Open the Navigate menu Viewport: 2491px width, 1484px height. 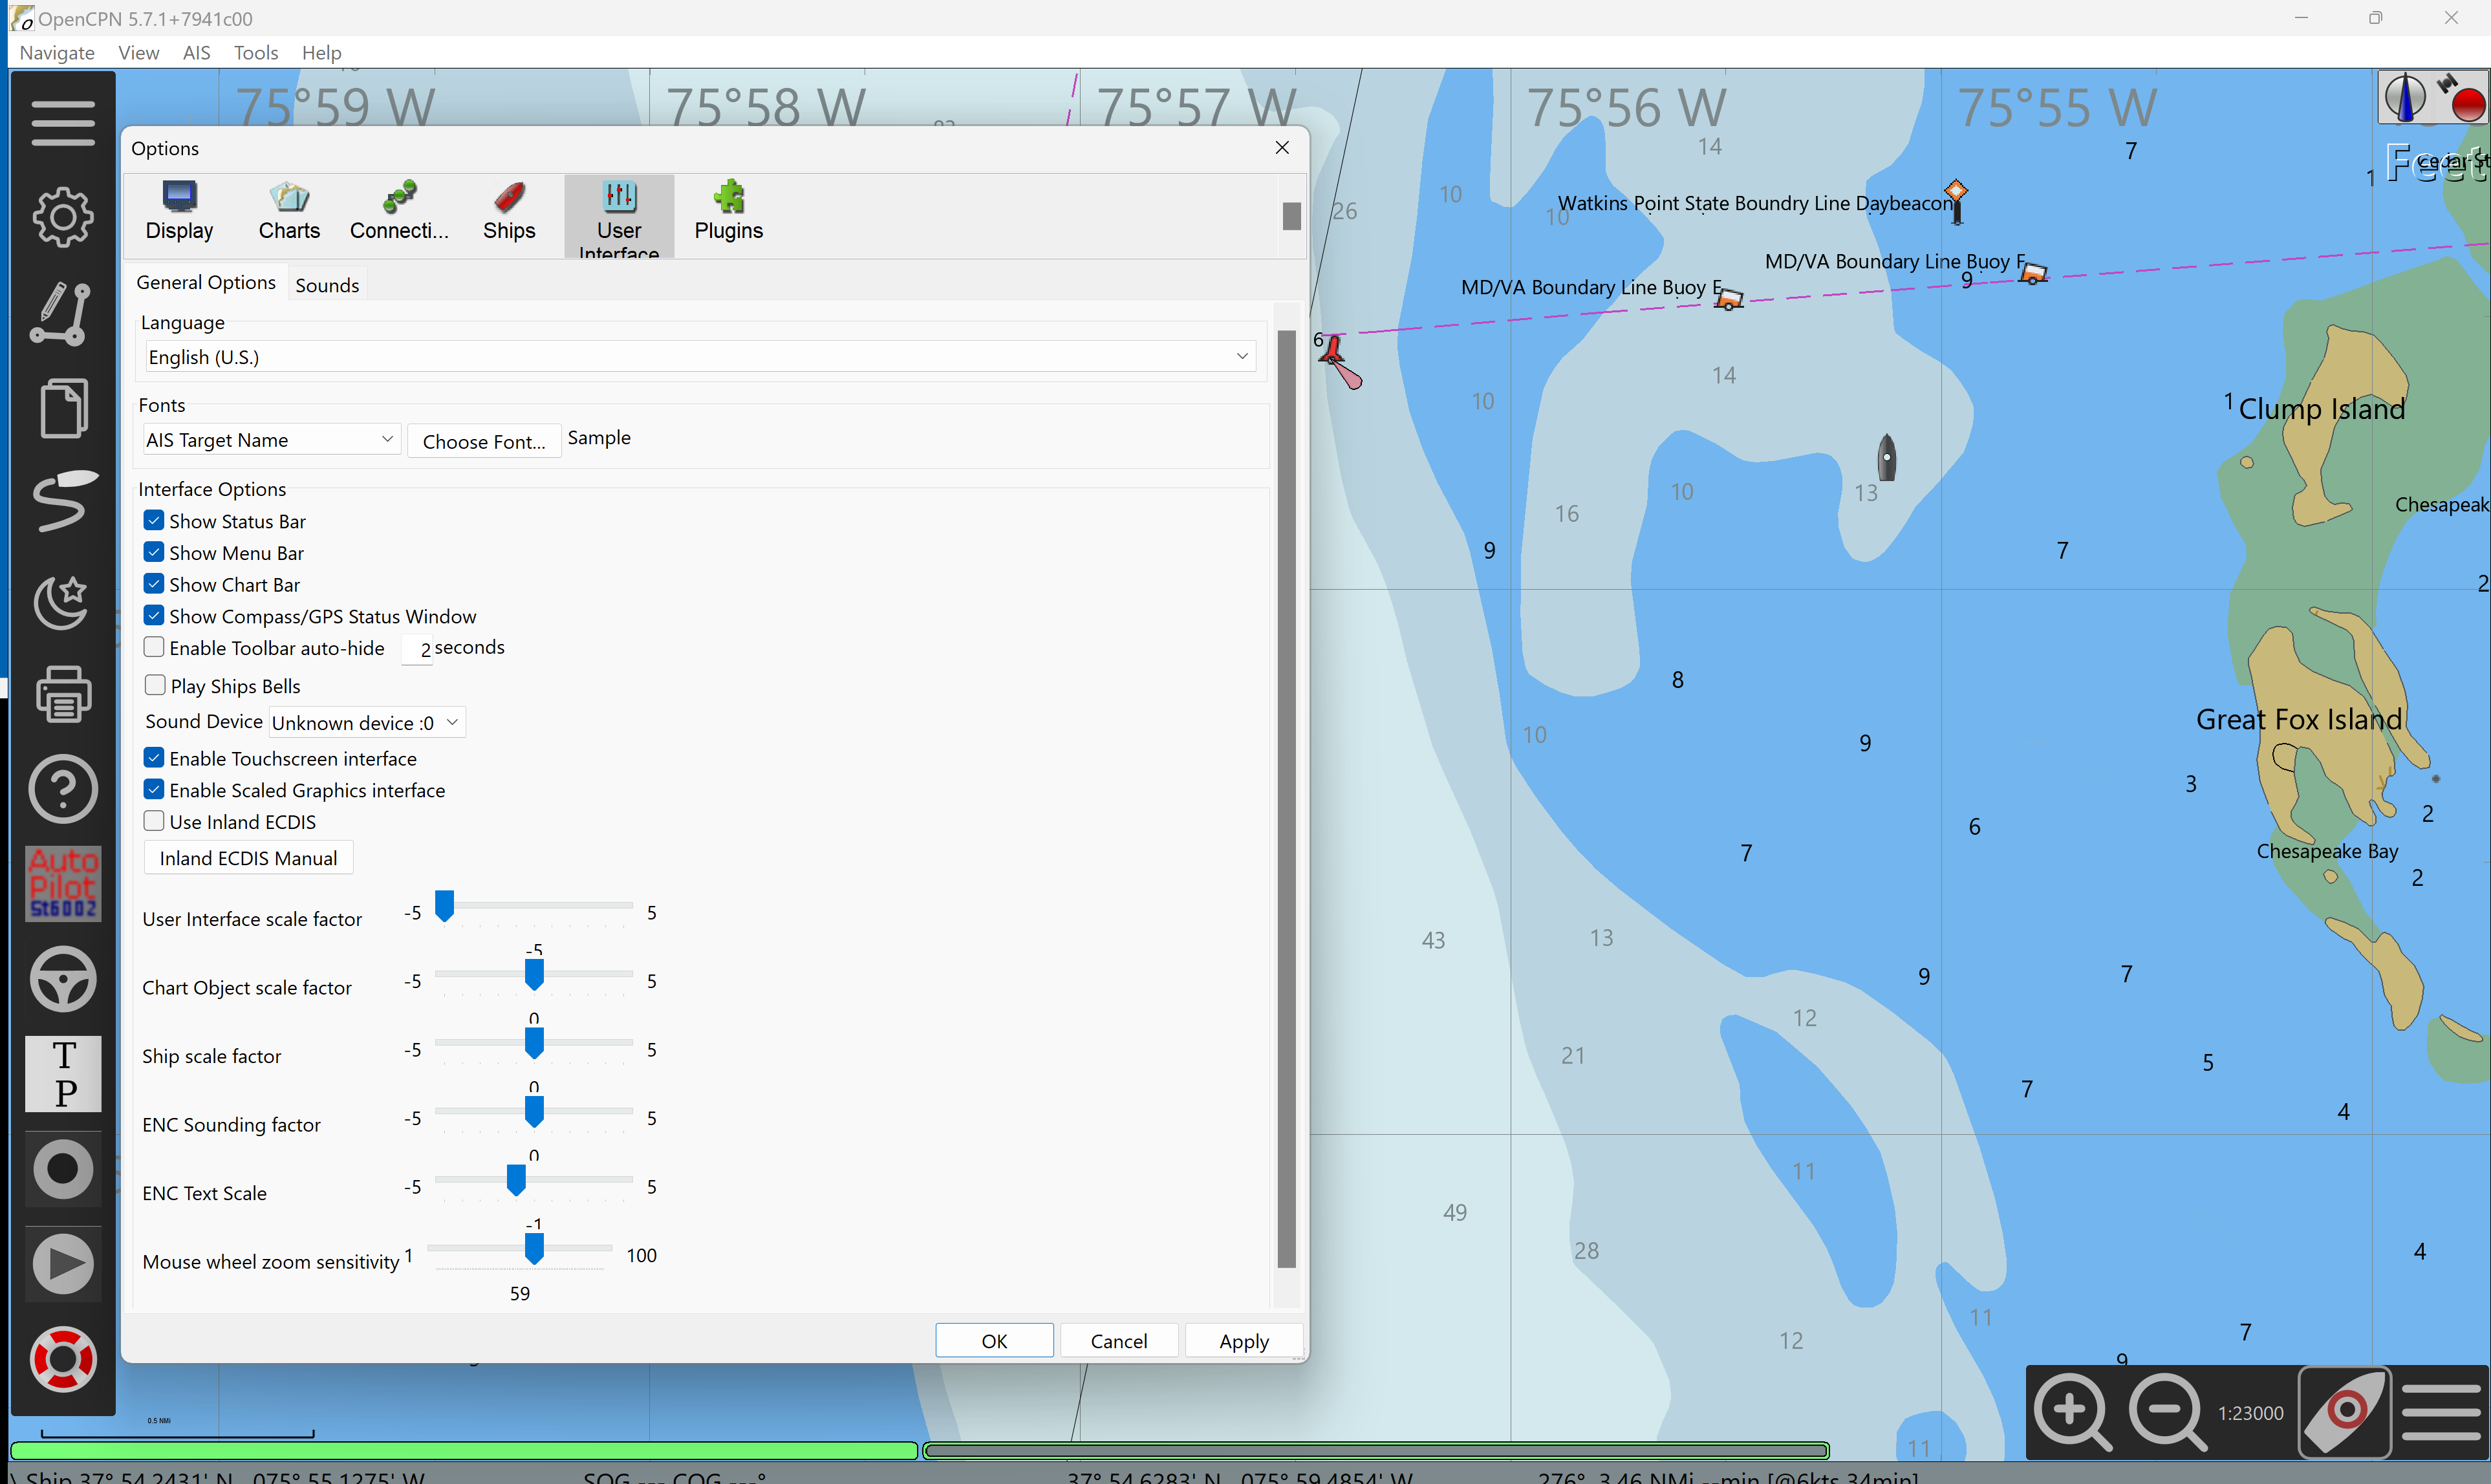pyautogui.click(x=57, y=52)
